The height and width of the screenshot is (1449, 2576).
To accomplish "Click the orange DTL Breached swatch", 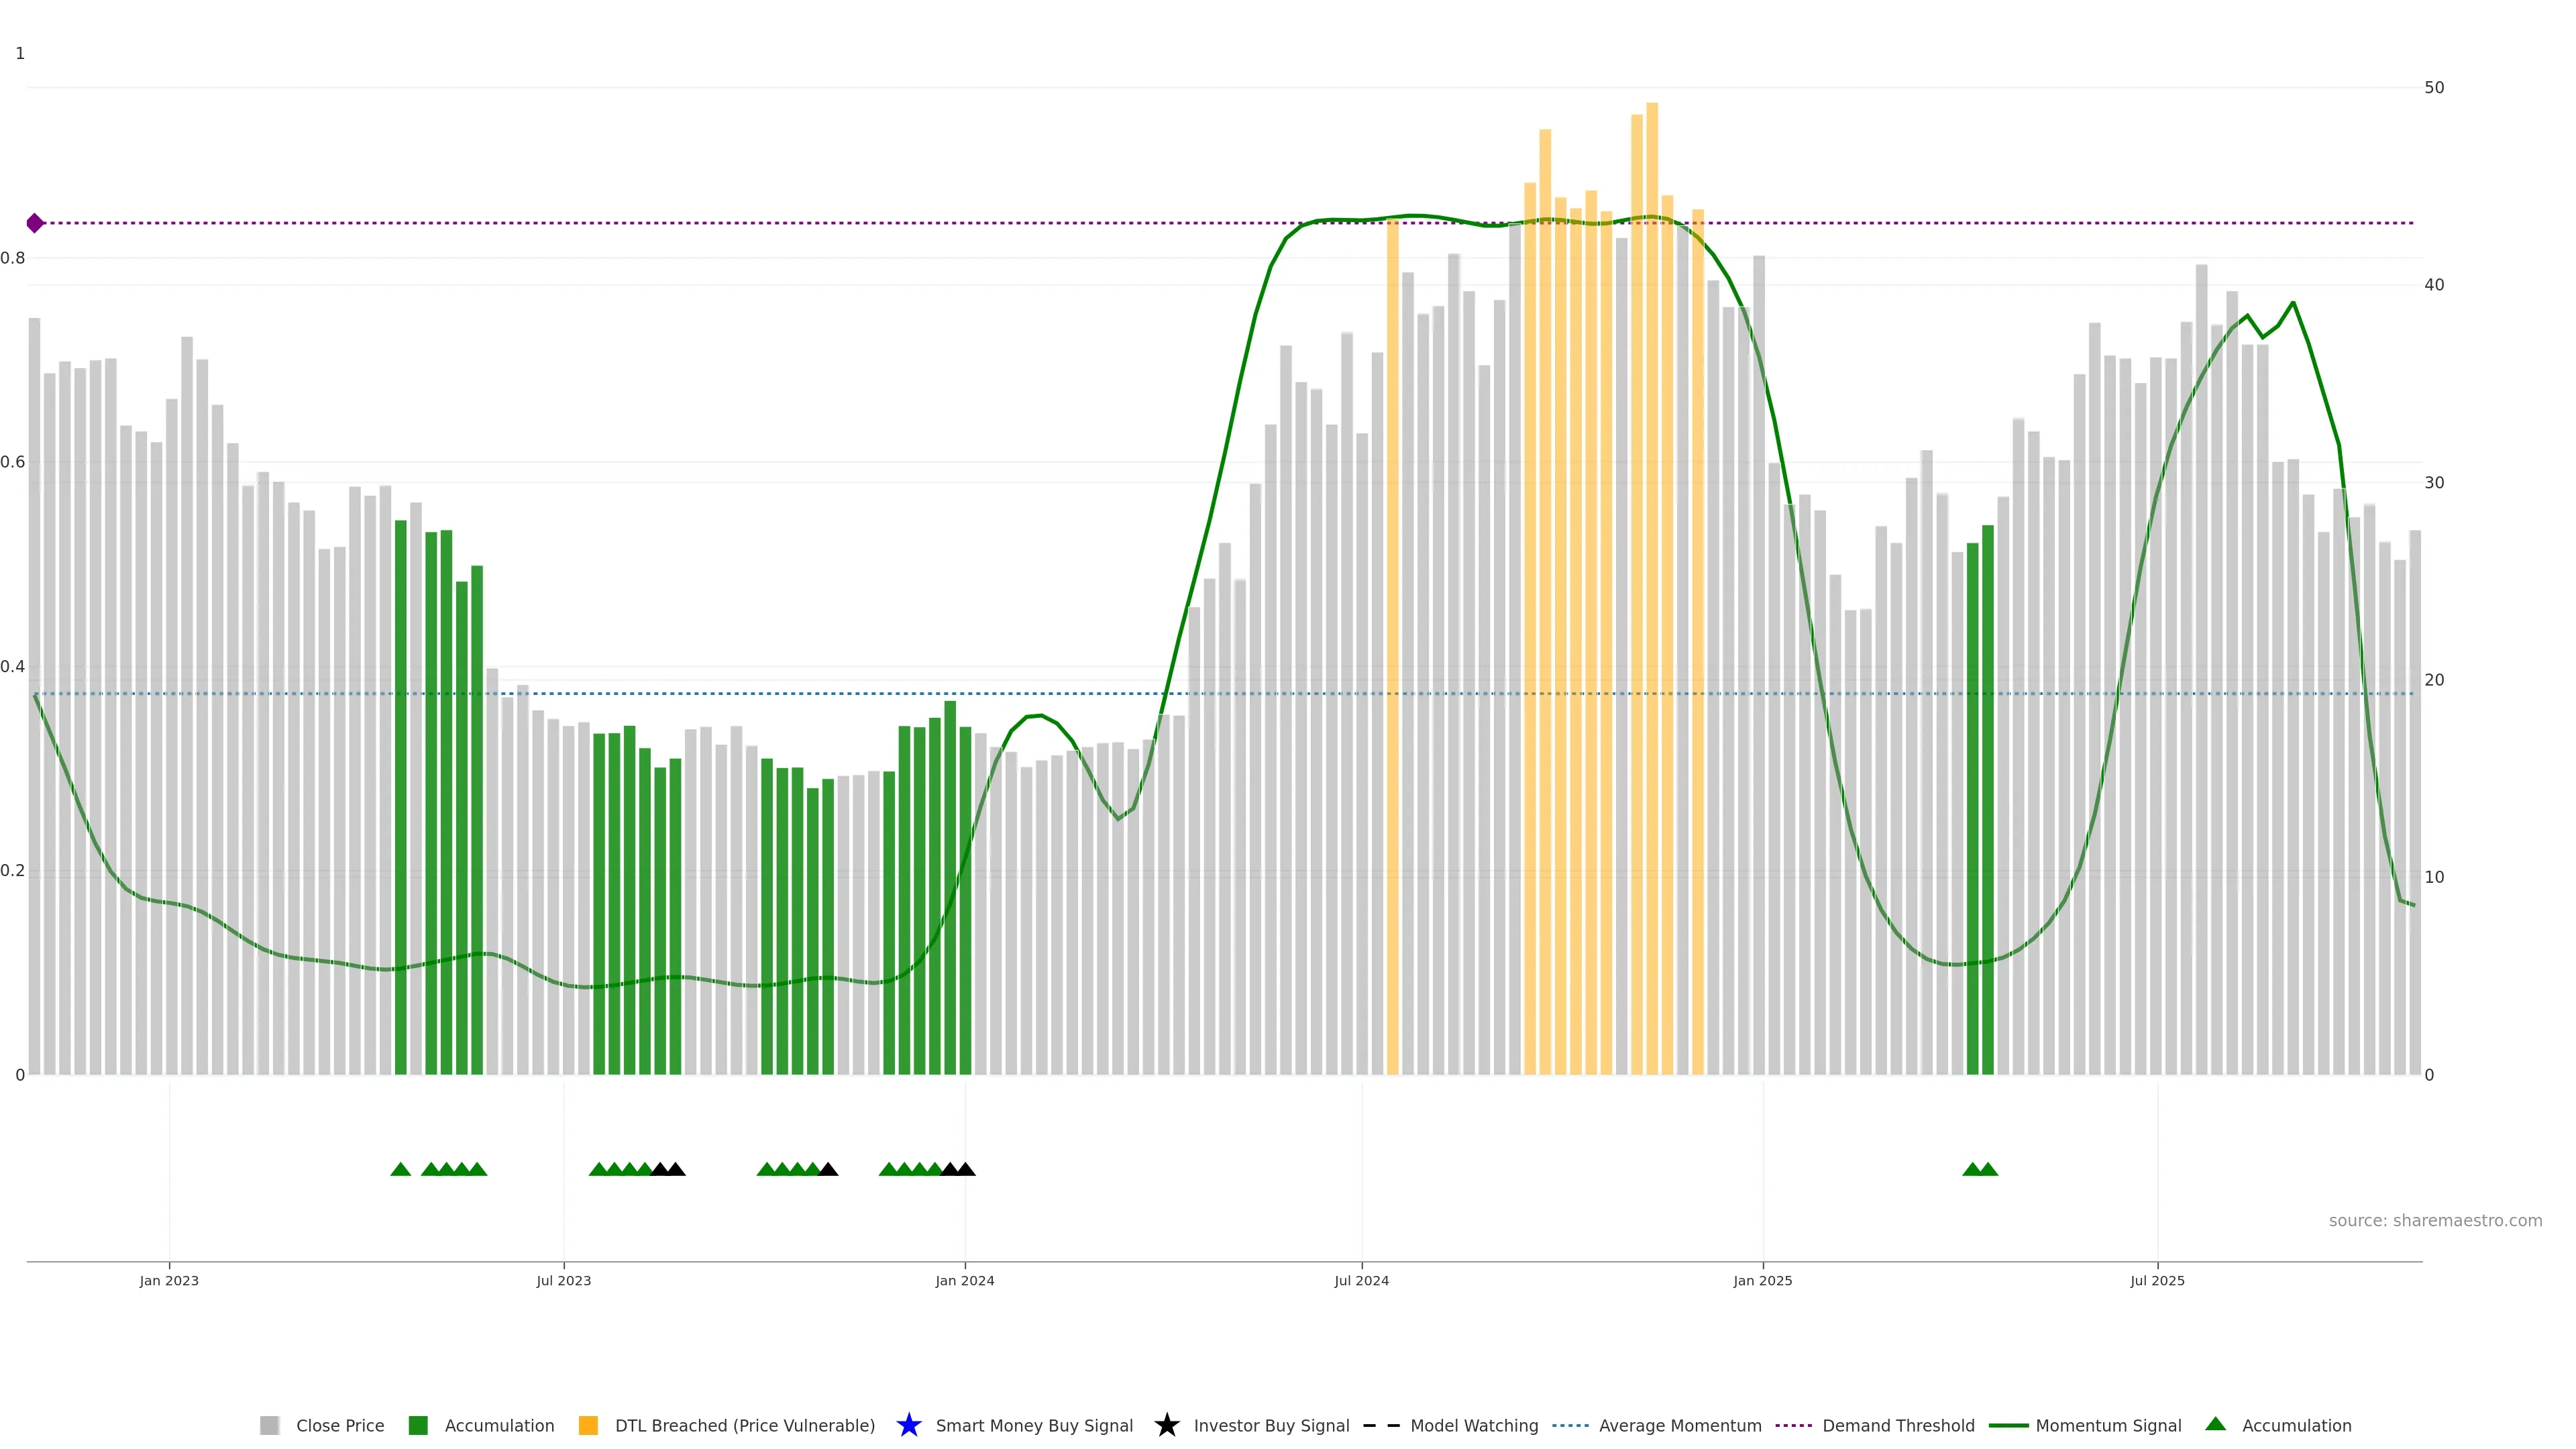I will pos(588,1425).
